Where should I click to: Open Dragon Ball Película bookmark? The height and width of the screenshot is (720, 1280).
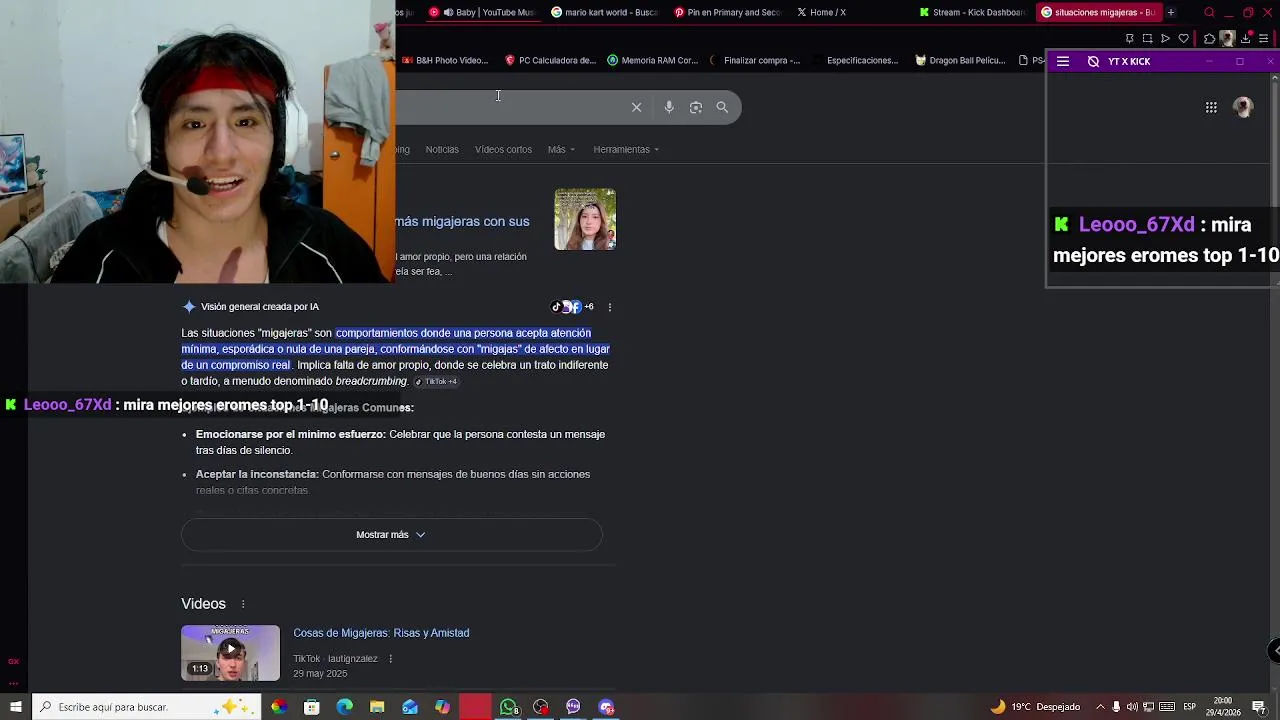click(x=960, y=61)
